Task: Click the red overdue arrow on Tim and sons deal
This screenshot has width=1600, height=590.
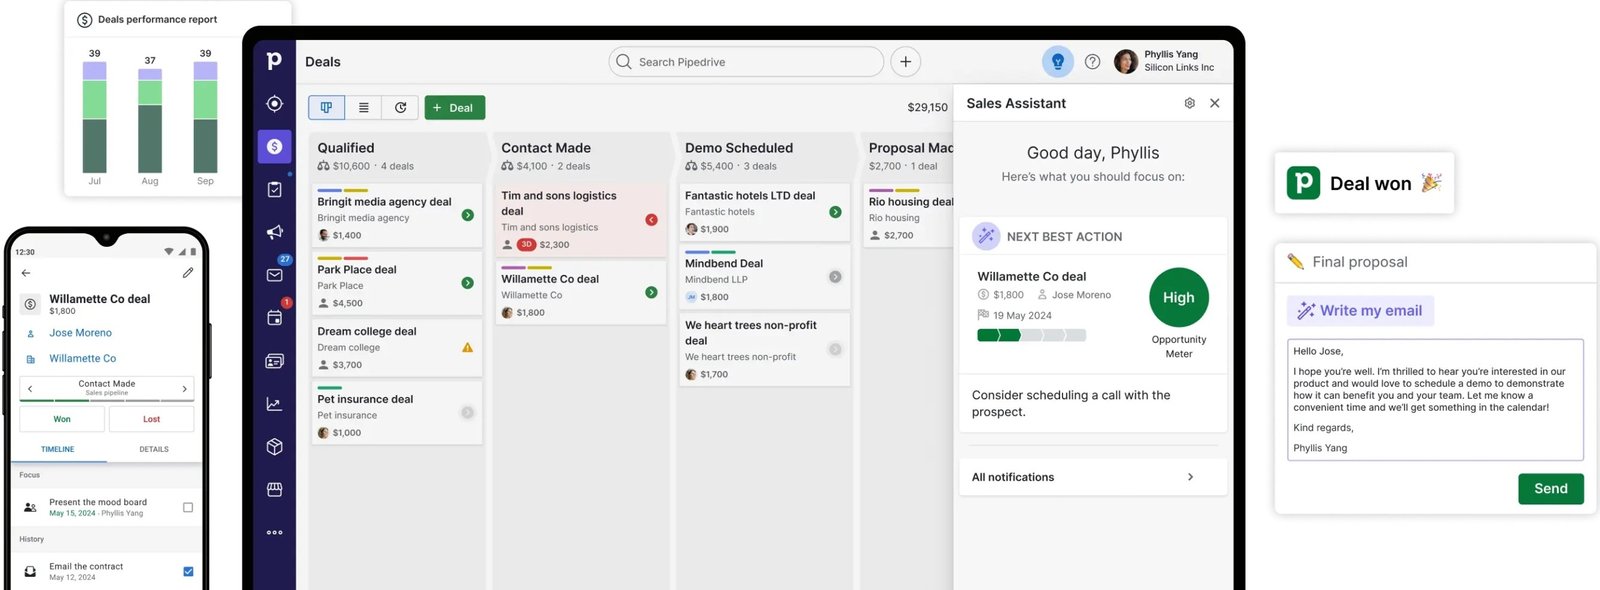Action: [652, 219]
